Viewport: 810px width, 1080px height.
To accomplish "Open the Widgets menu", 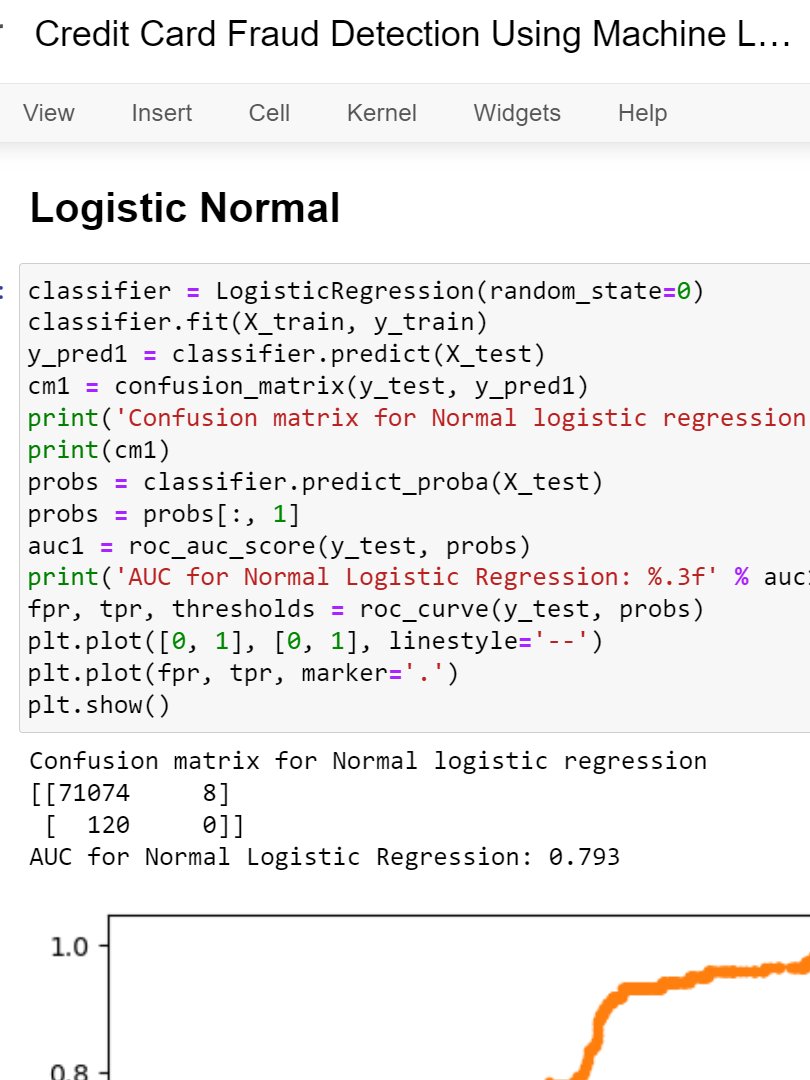I will pyautogui.click(x=516, y=113).
